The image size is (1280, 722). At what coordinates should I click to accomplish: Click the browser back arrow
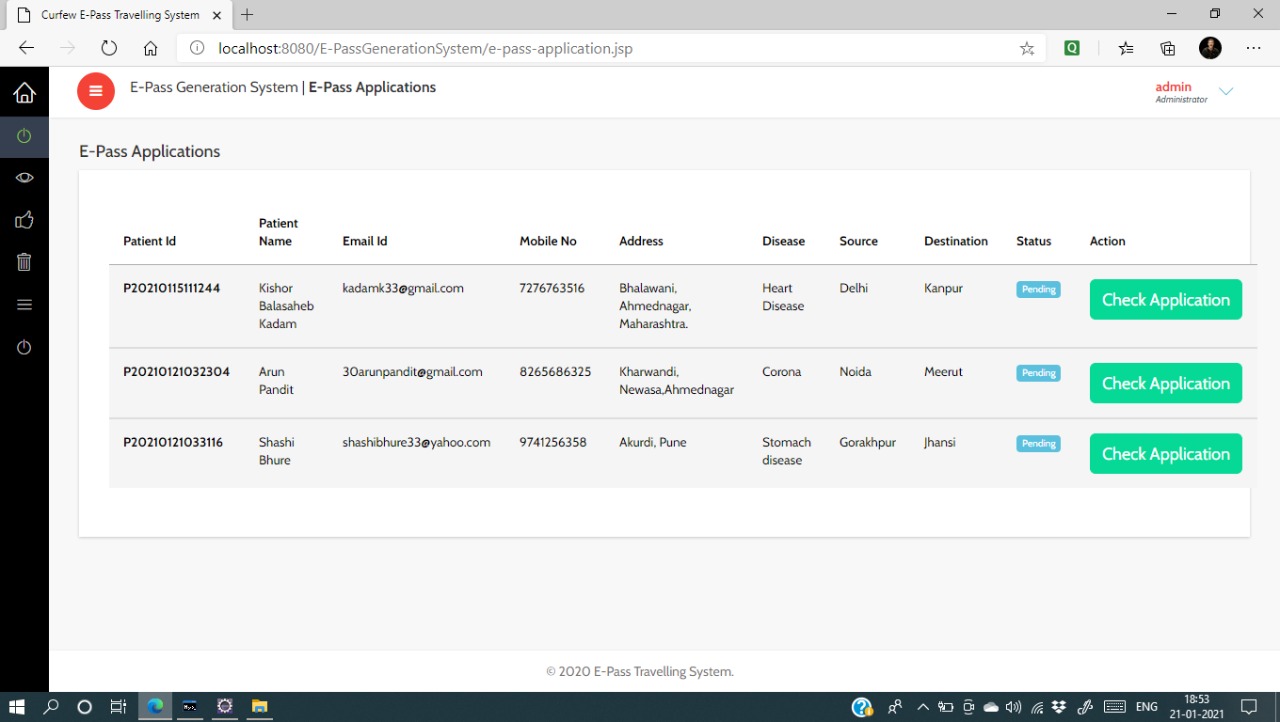[x=27, y=48]
